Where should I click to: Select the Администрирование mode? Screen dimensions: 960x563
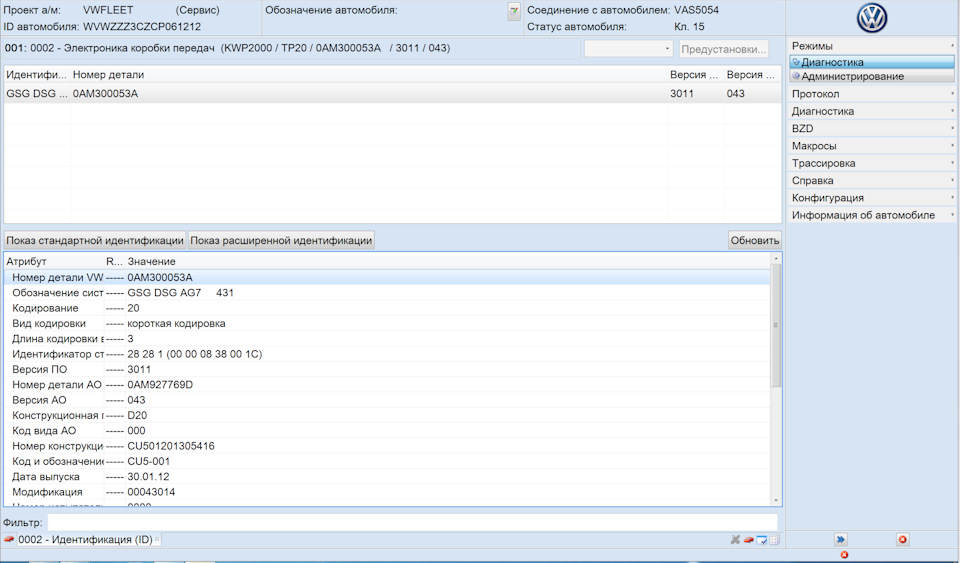click(872, 76)
